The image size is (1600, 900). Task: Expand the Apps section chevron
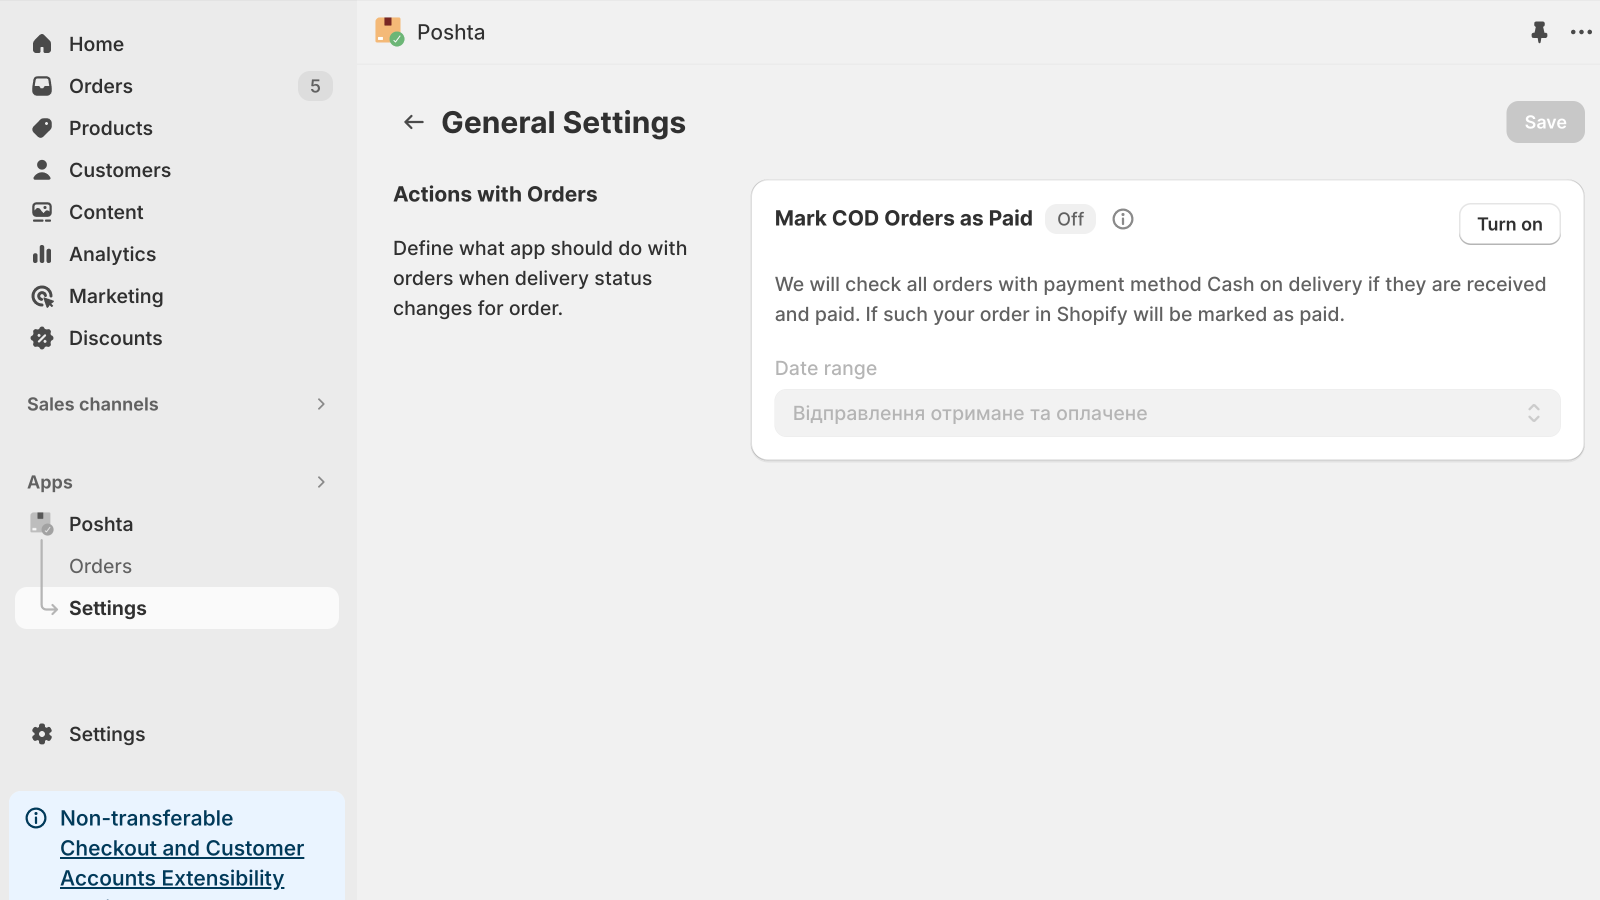(321, 482)
